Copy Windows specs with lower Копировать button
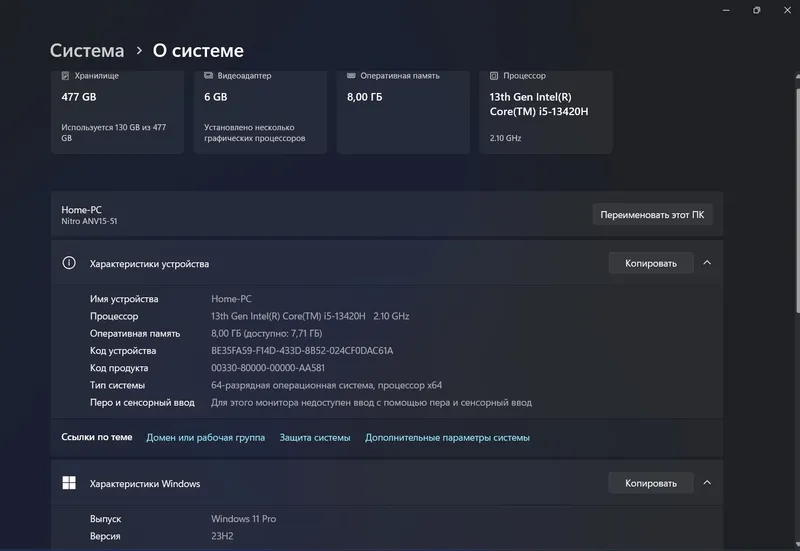 coord(651,483)
